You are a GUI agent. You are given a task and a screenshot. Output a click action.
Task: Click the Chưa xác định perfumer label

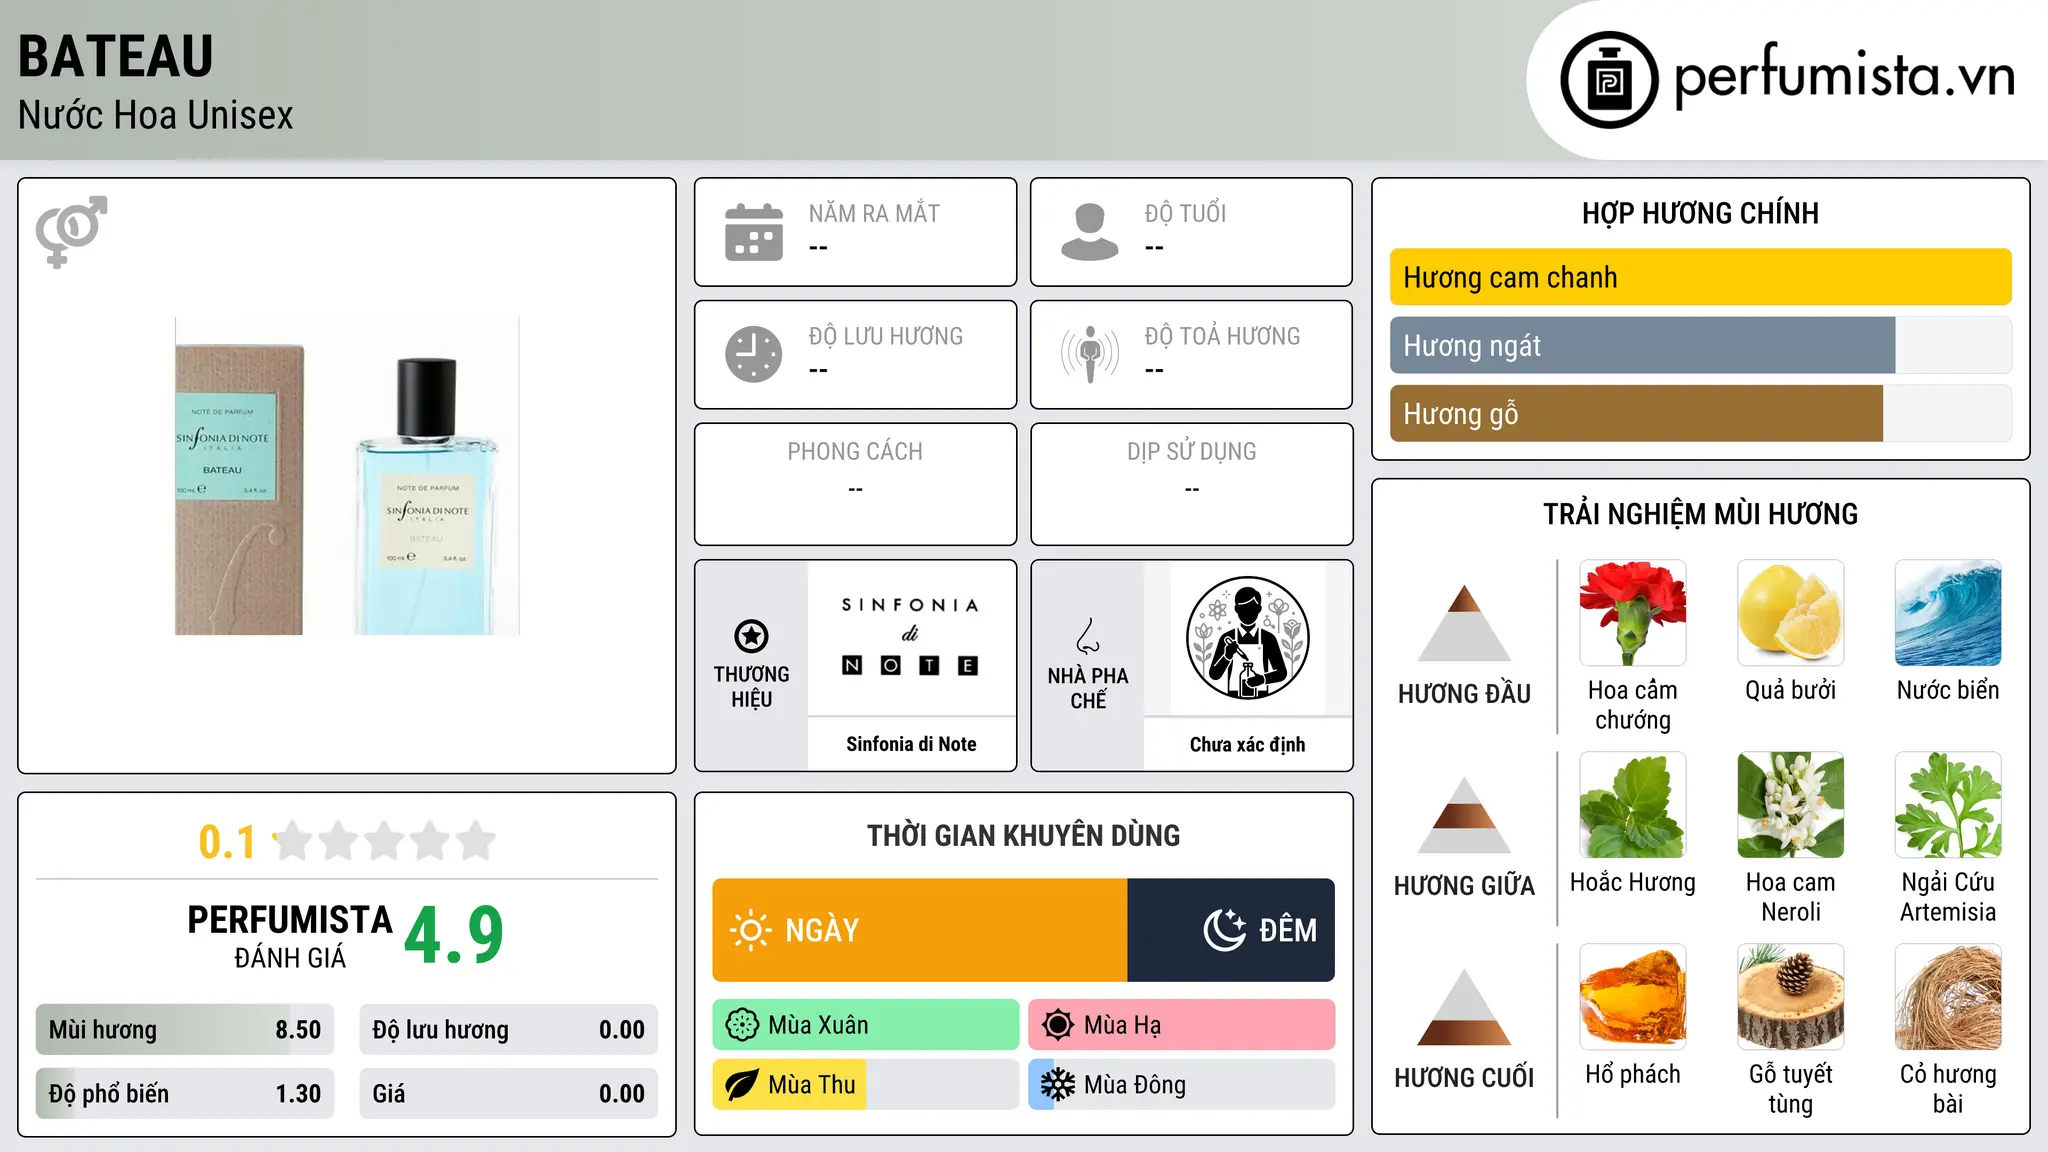[1247, 744]
